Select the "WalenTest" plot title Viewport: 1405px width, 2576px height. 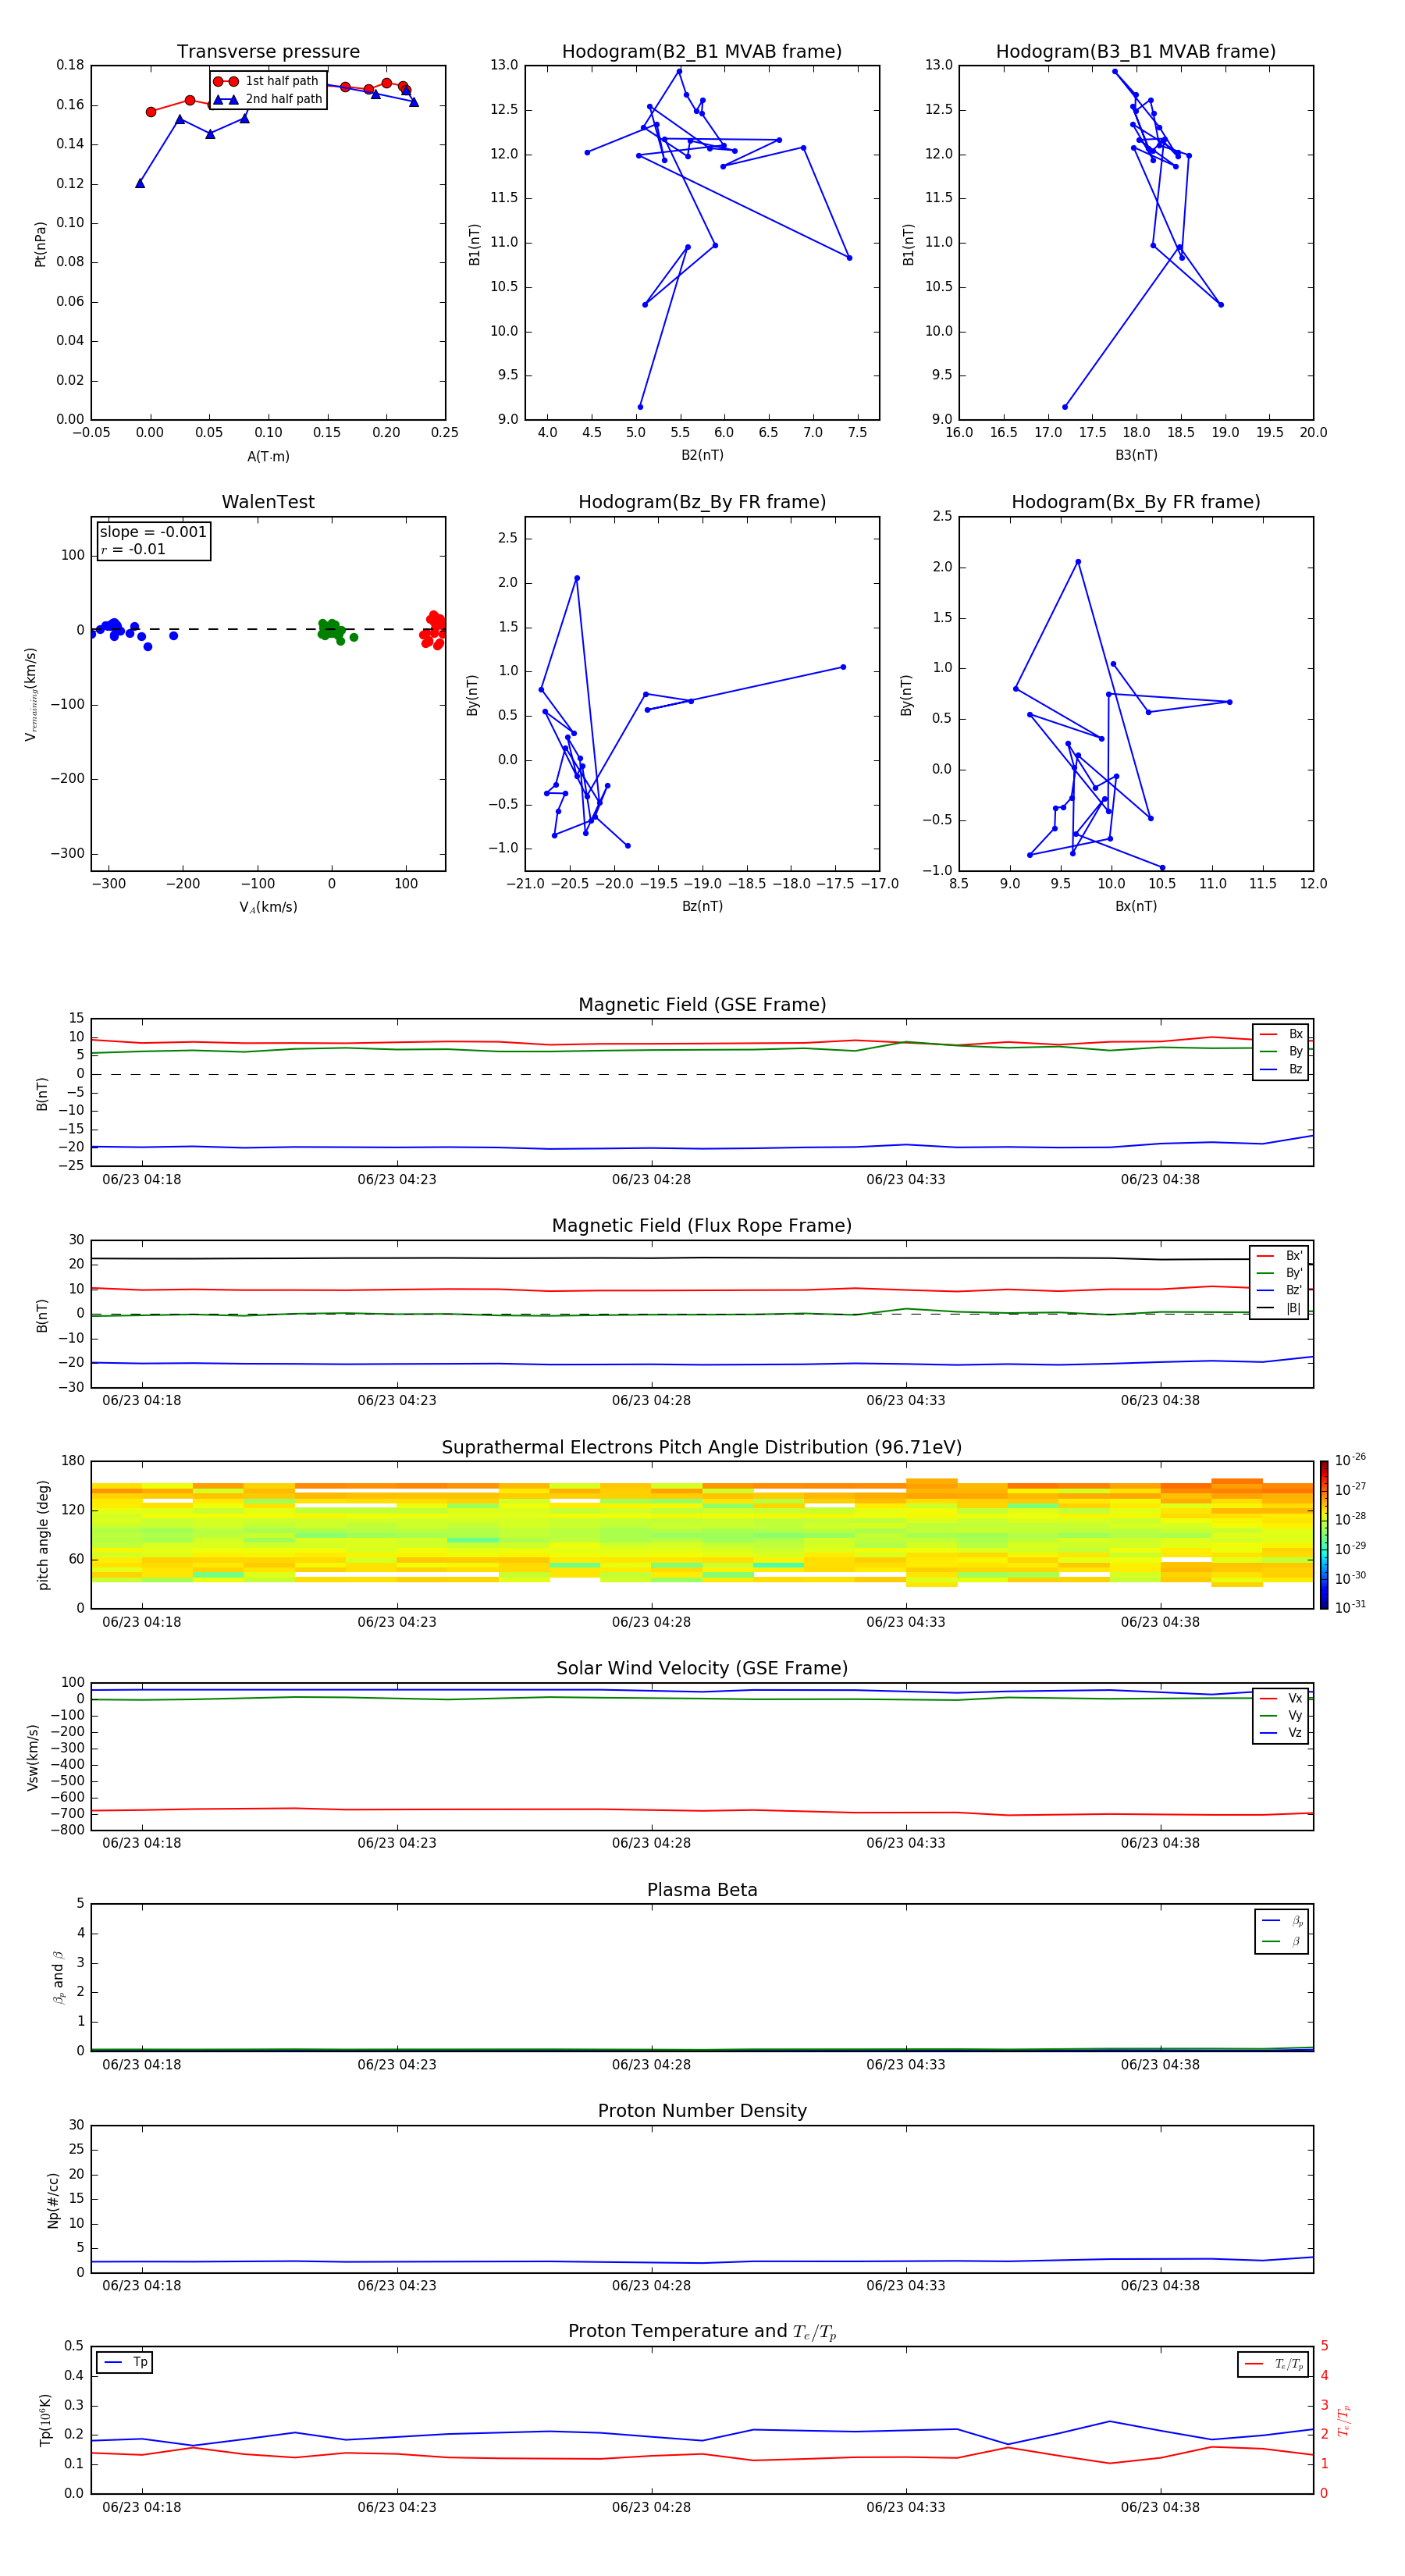coord(268,502)
